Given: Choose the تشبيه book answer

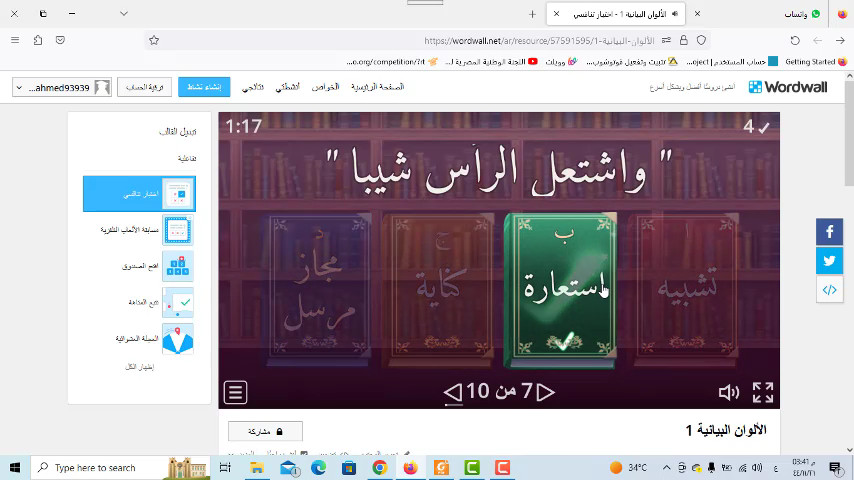Looking at the screenshot, I should [x=684, y=290].
